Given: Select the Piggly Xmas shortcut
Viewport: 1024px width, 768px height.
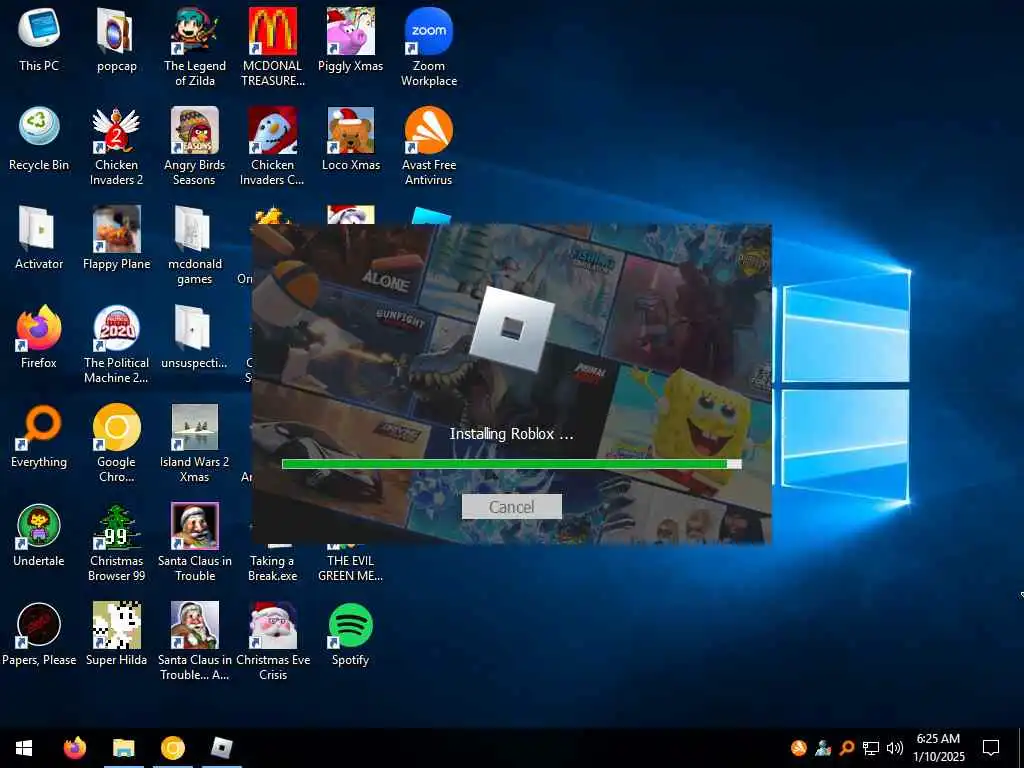Looking at the screenshot, I should pyautogui.click(x=351, y=40).
